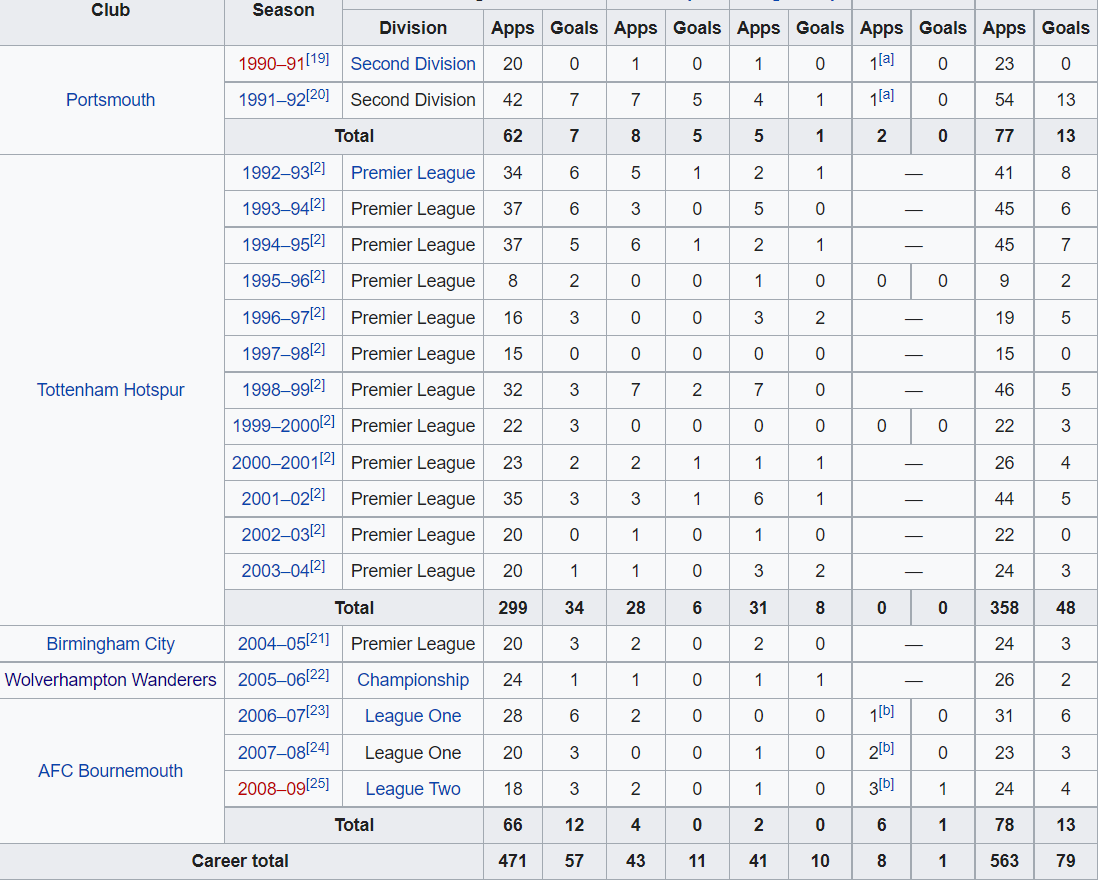
Task: Select Premier League text in 2004–05 row
Action: 413,644
